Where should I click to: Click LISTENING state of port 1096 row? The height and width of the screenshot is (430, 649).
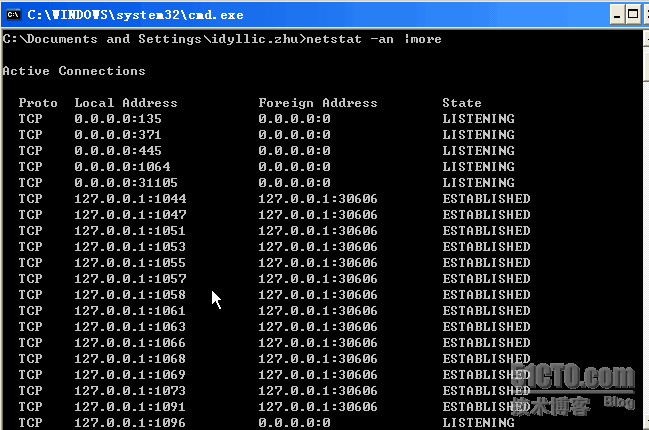tap(478, 423)
